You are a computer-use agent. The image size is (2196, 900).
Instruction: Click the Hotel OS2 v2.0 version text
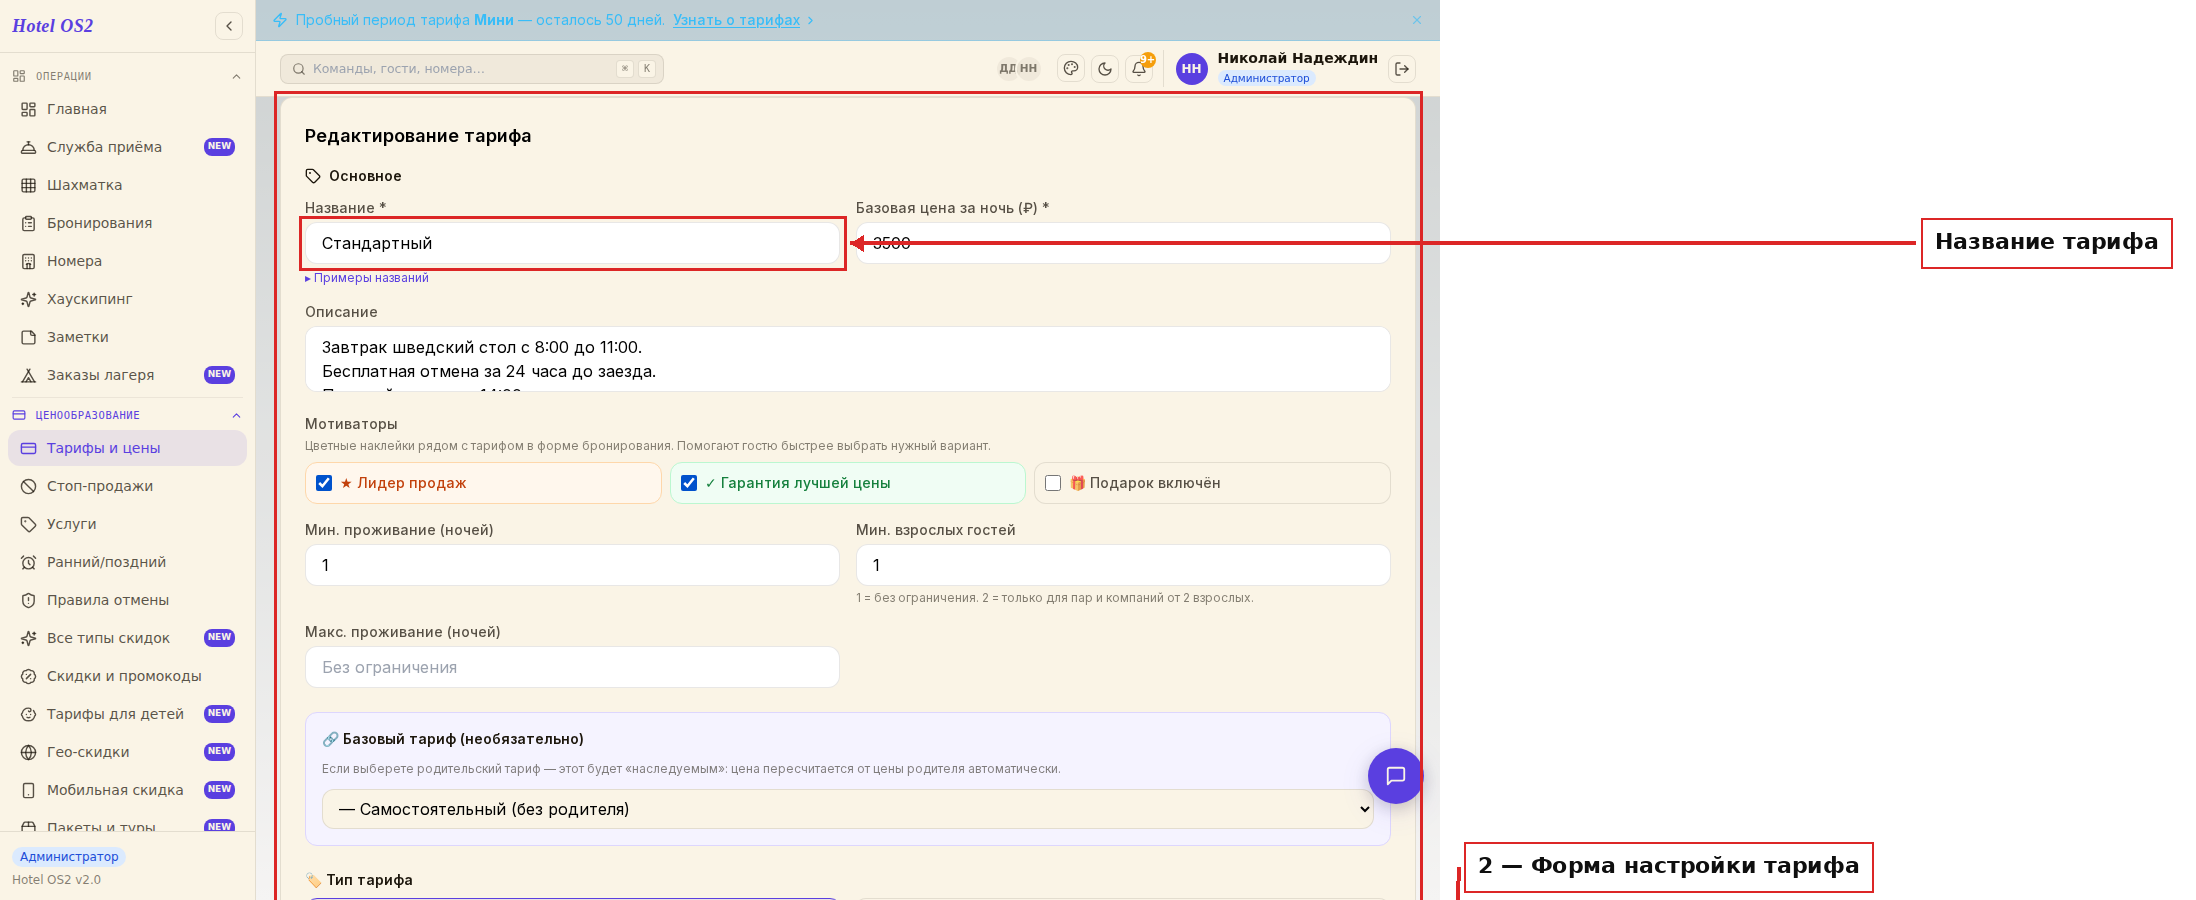[x=56, y=880]
